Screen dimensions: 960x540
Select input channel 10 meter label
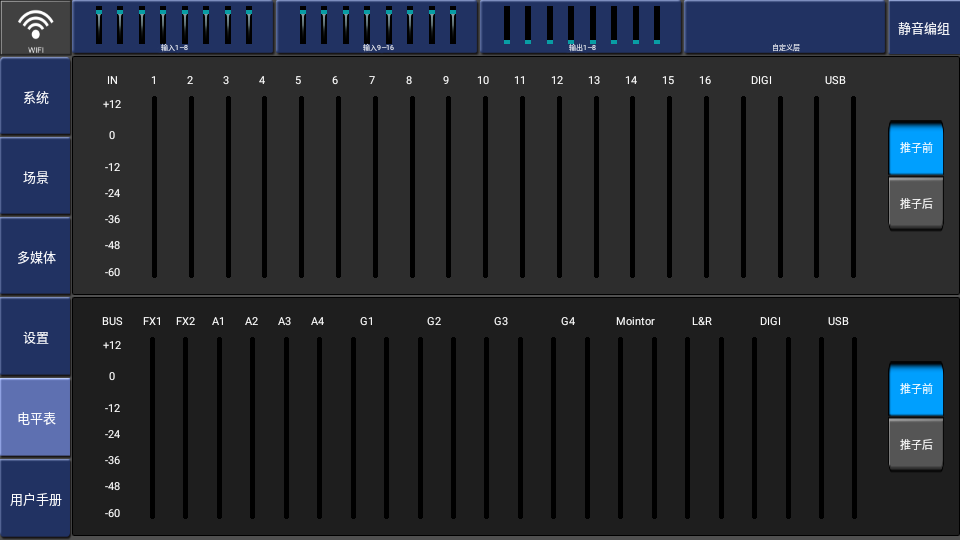pyautogui.click(x=483, y=80)
